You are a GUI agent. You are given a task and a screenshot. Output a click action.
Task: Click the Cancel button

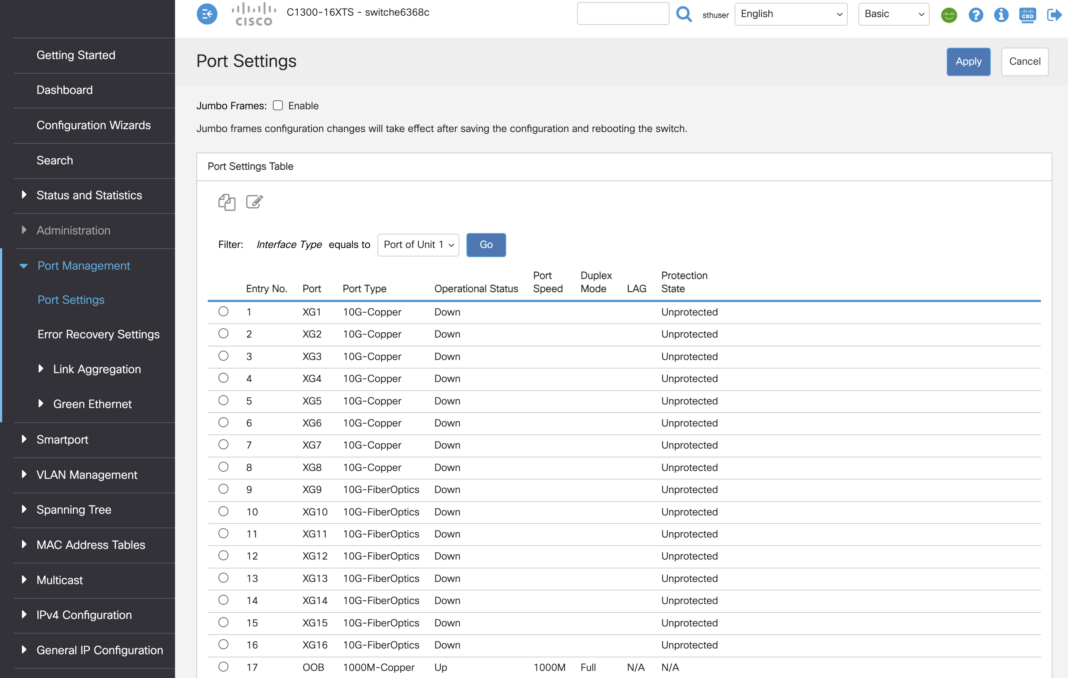click(x=1024, y=61)
